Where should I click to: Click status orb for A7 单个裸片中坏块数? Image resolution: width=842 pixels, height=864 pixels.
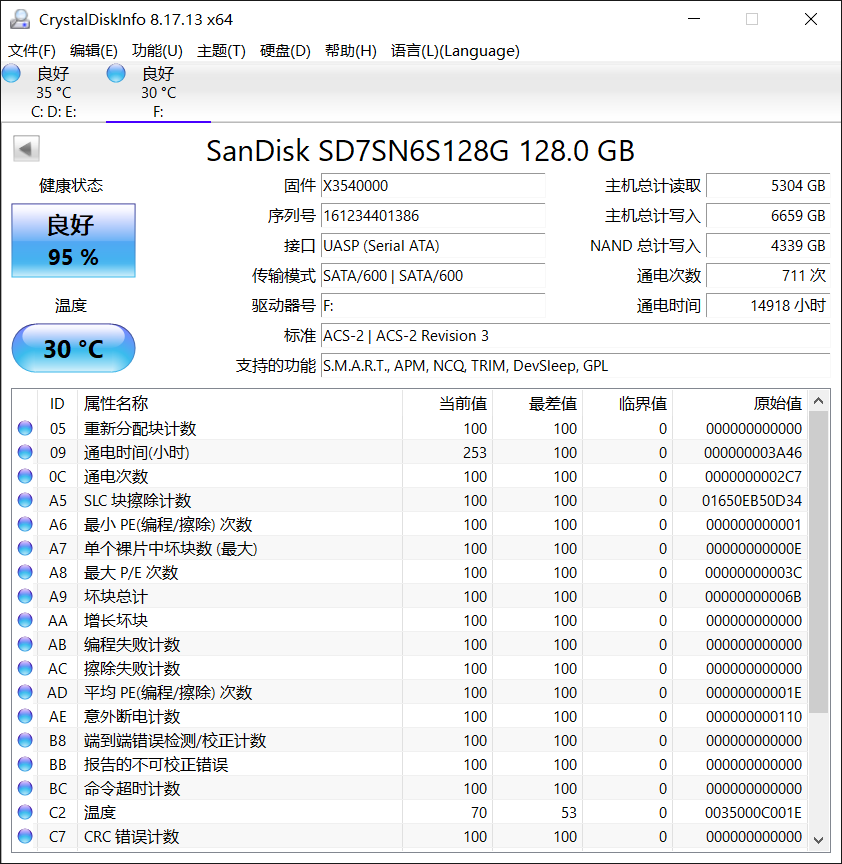point(25,548)
